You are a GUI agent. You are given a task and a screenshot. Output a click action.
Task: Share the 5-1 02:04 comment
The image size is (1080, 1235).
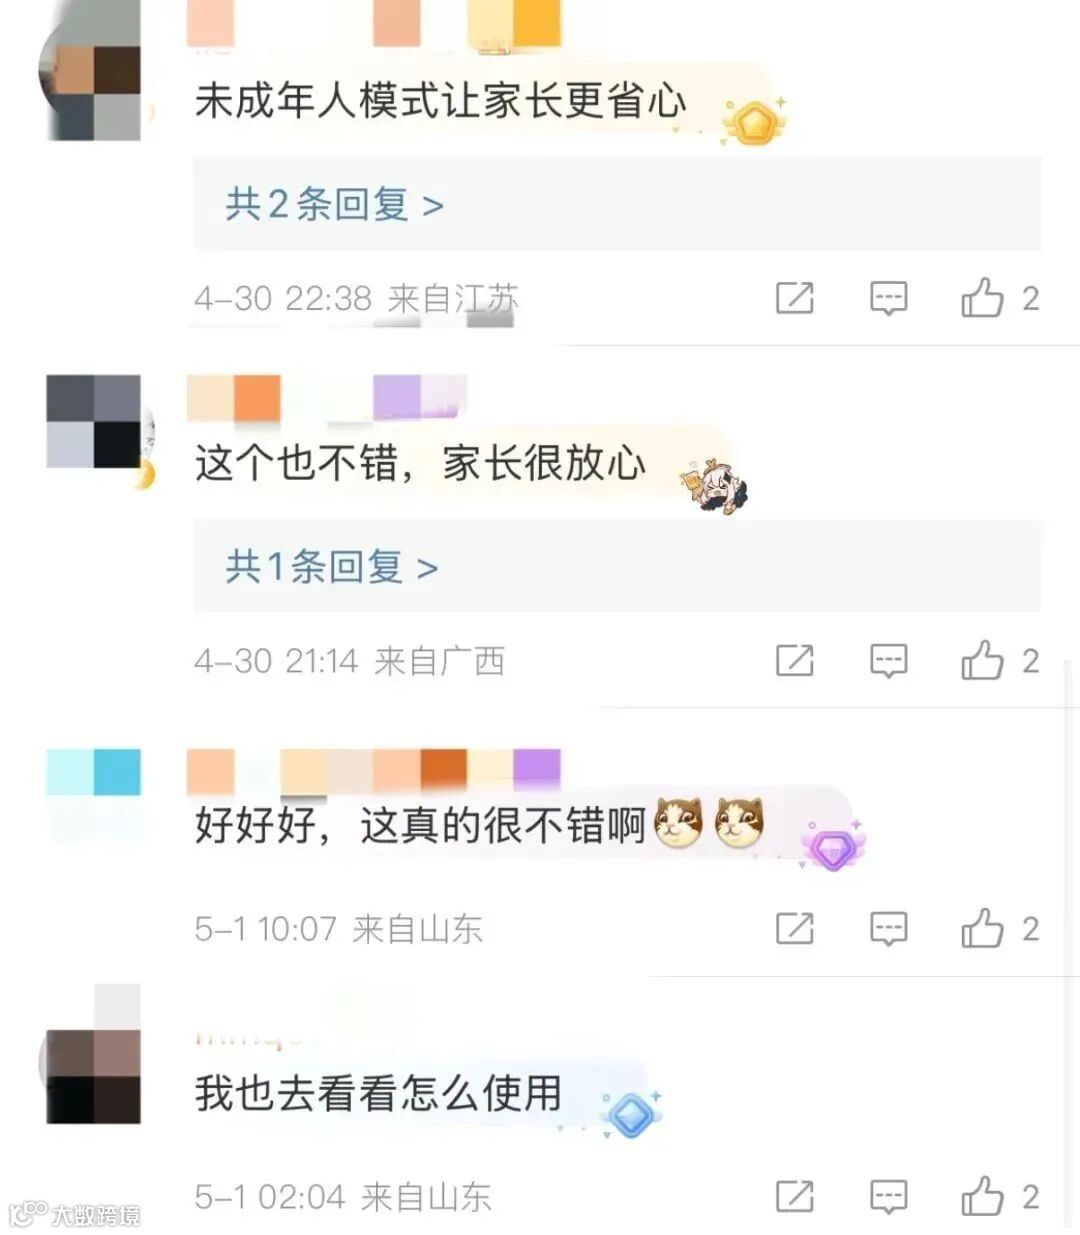click(795, 1197)
